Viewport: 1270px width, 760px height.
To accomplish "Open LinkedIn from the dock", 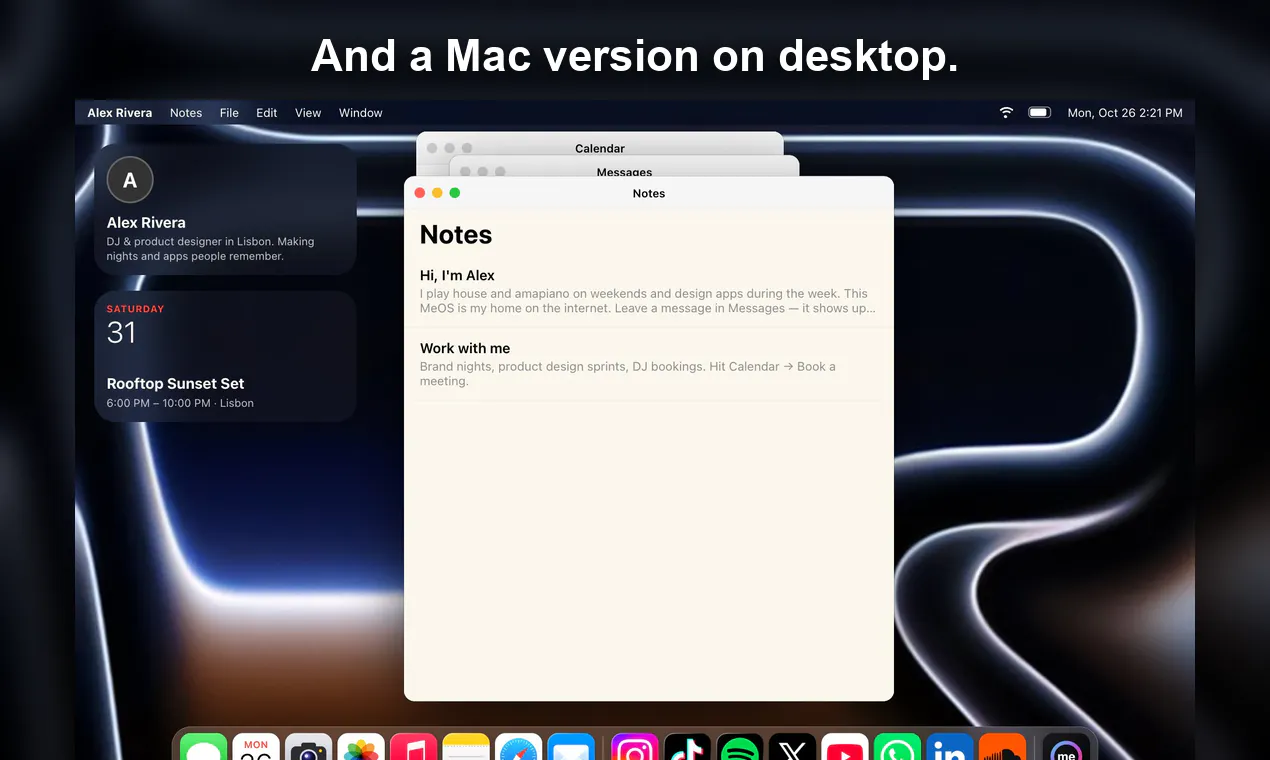I will tap(950, 747).
